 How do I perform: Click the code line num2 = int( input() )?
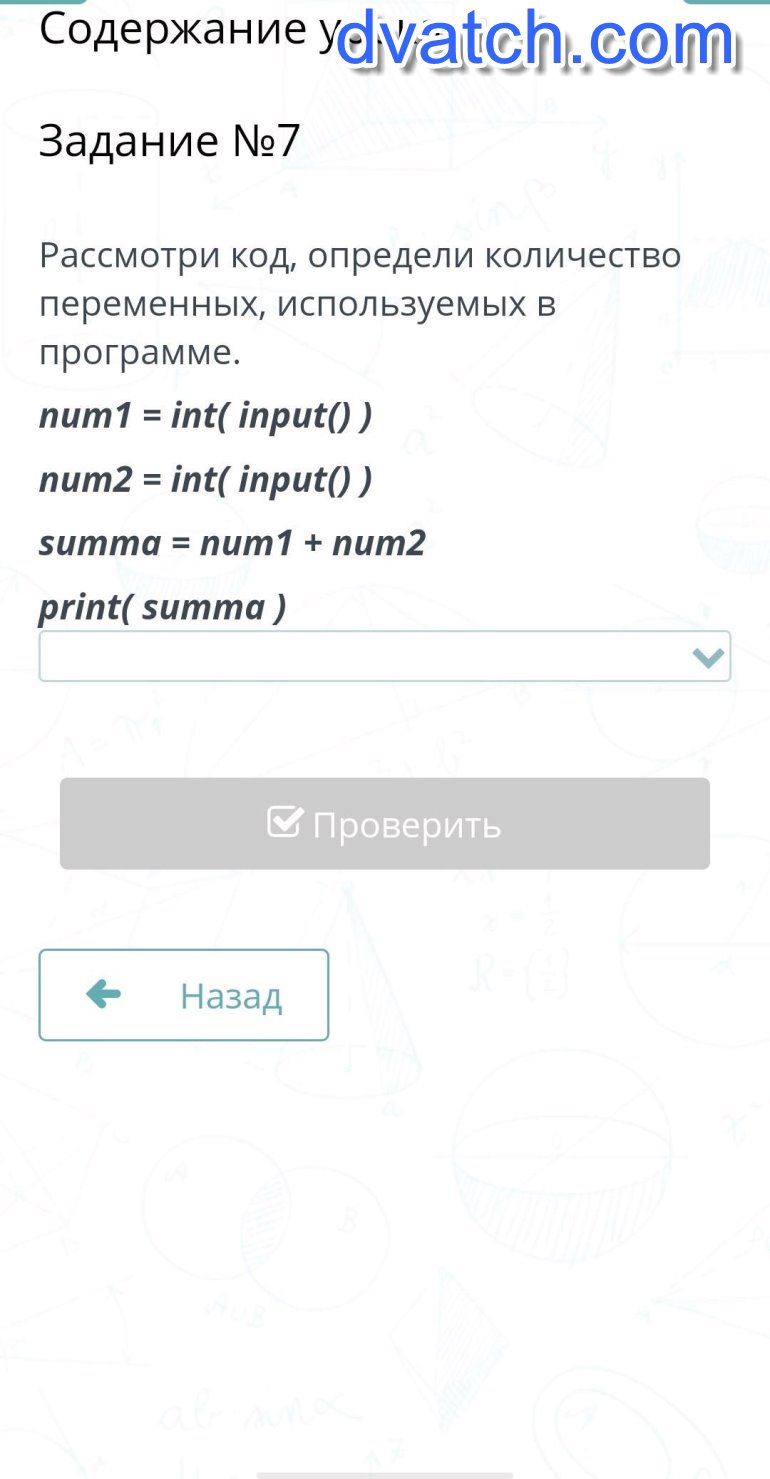coord(205,480)
